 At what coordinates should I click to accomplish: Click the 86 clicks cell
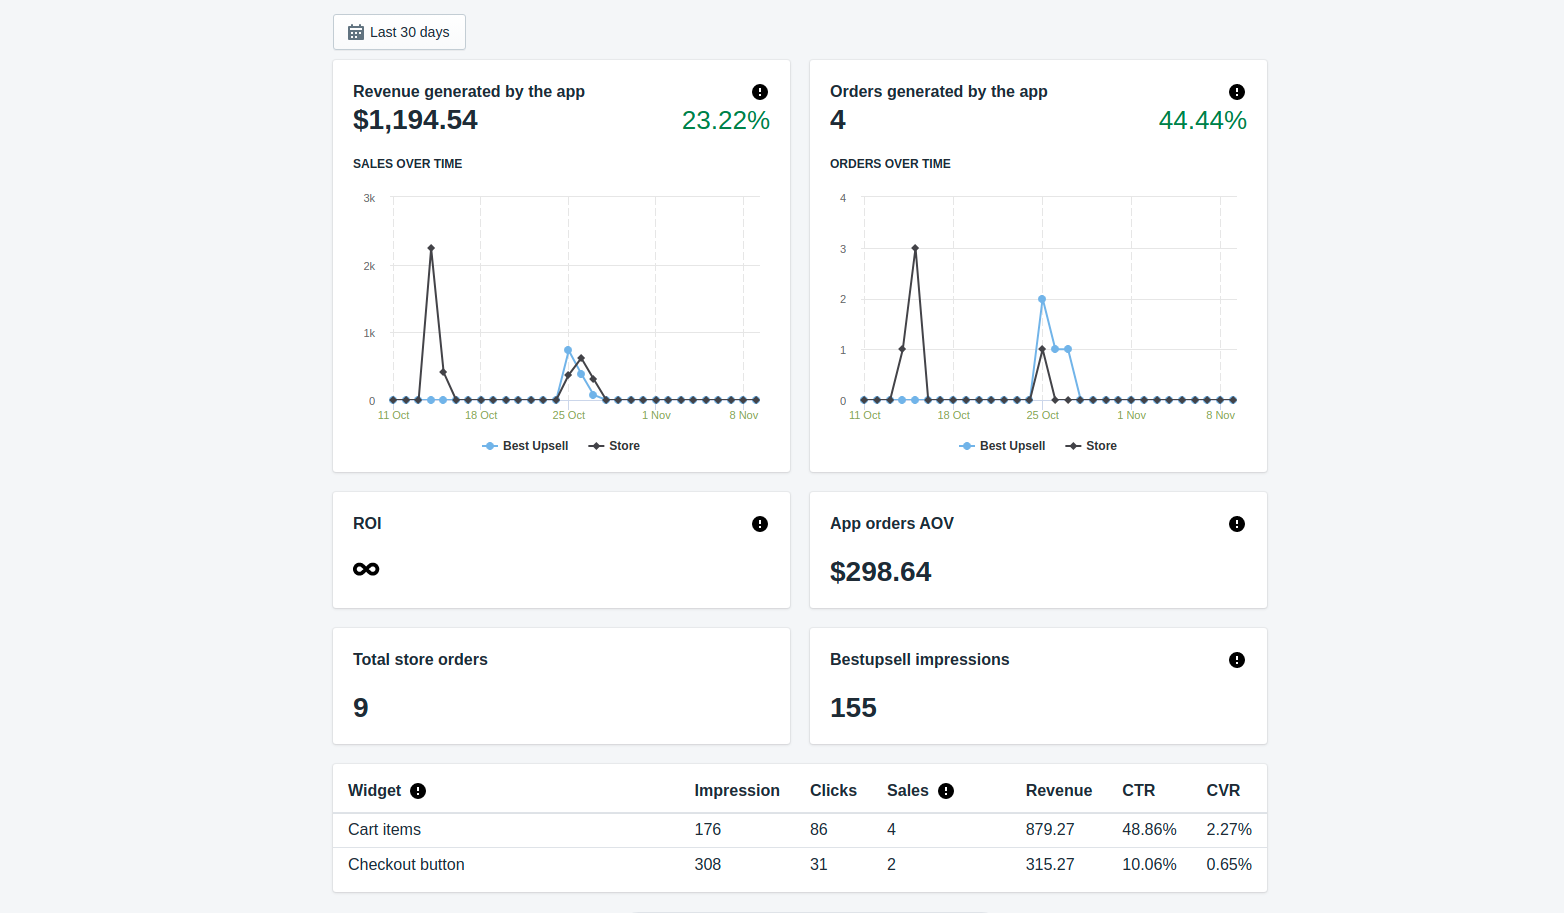click(x=819, y=830)
